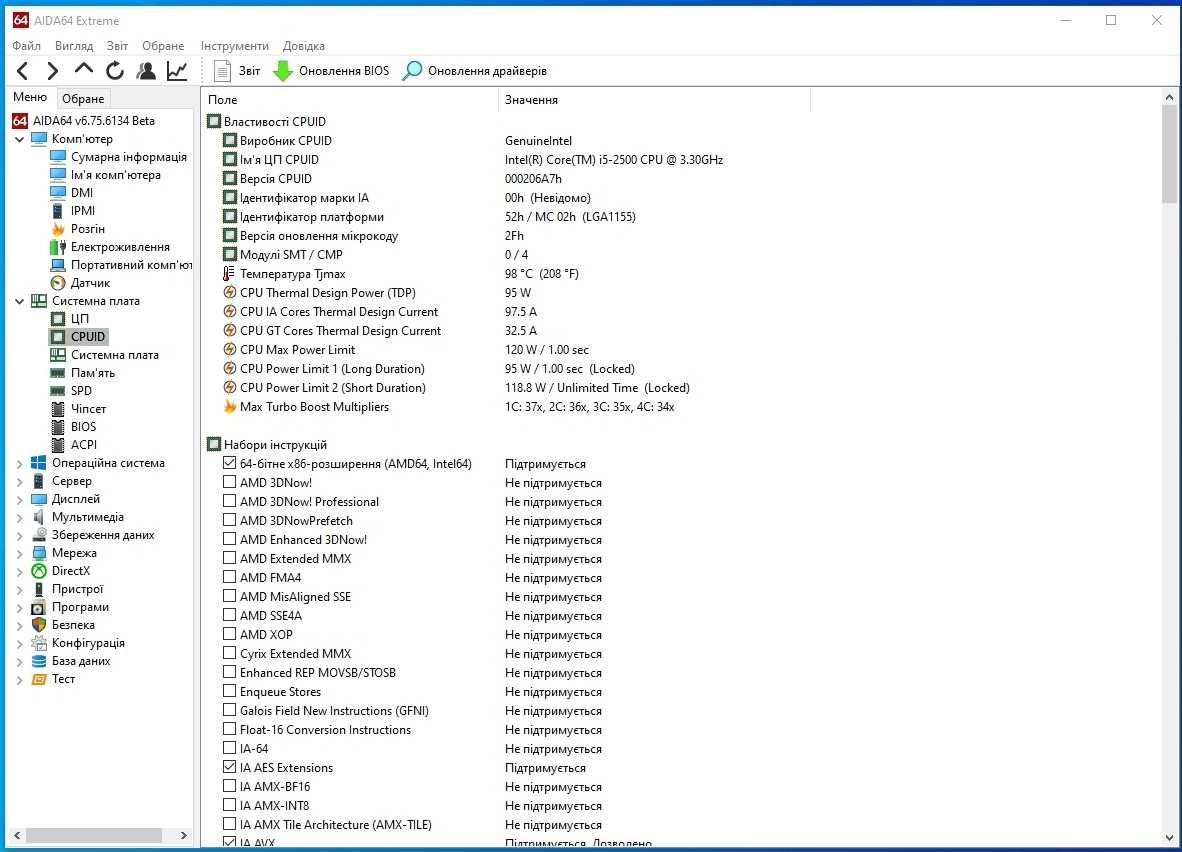The width and height of the screenshot is (1182, 852).
Task: Click the AIDA64 v6.75.6134 Beta root icon
Action: pos(20,121)
